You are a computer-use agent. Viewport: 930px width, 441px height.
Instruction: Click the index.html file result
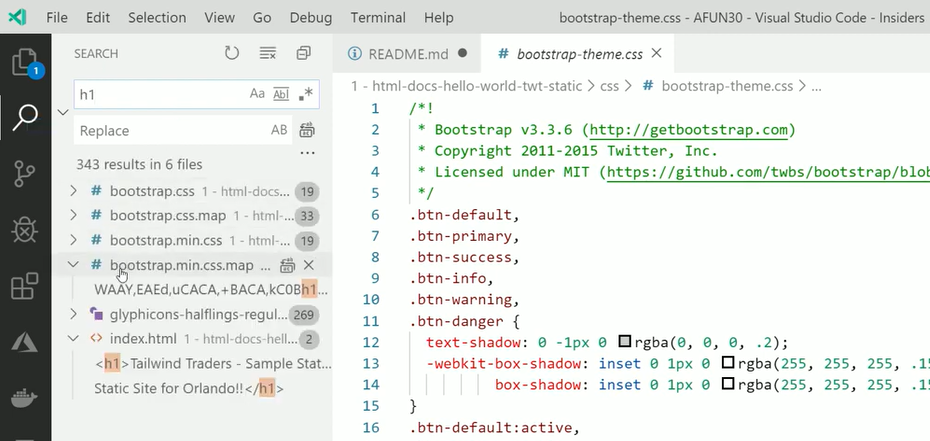(x=192, y=339)
